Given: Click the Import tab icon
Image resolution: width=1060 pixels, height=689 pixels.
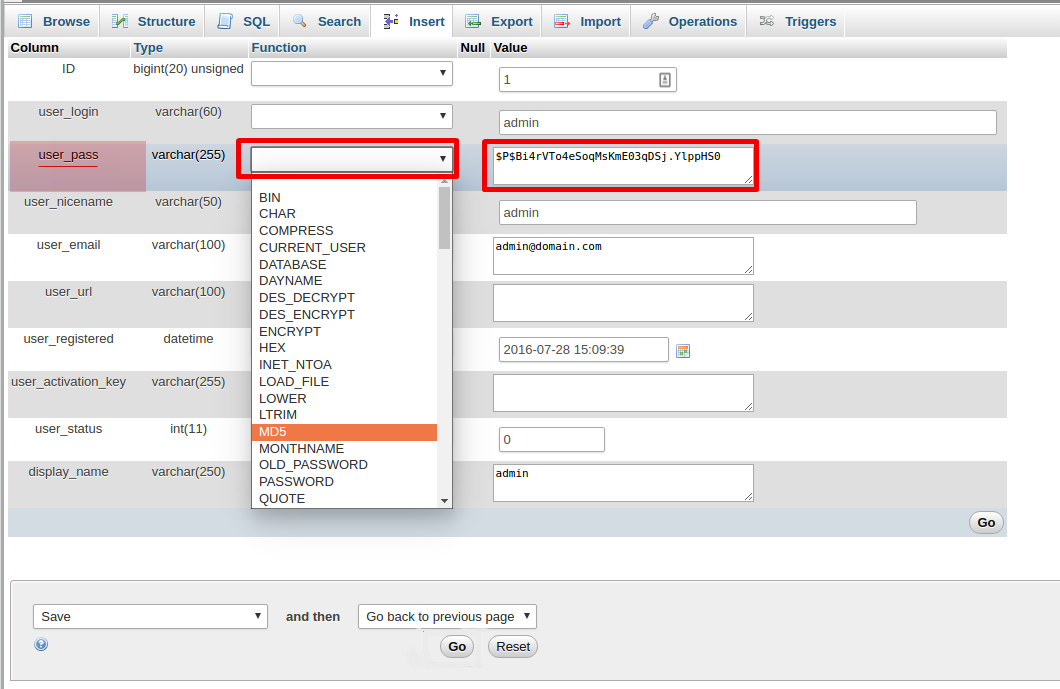Looking at the screenshot, I should click(x=562, y=21).
